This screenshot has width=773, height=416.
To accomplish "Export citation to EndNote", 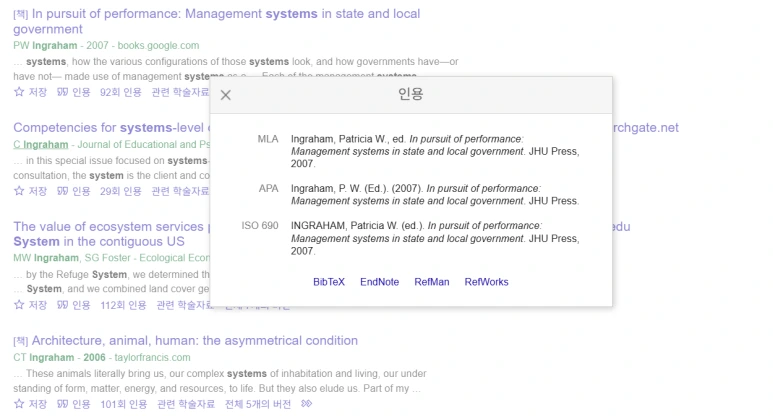I will pos(380,282).
